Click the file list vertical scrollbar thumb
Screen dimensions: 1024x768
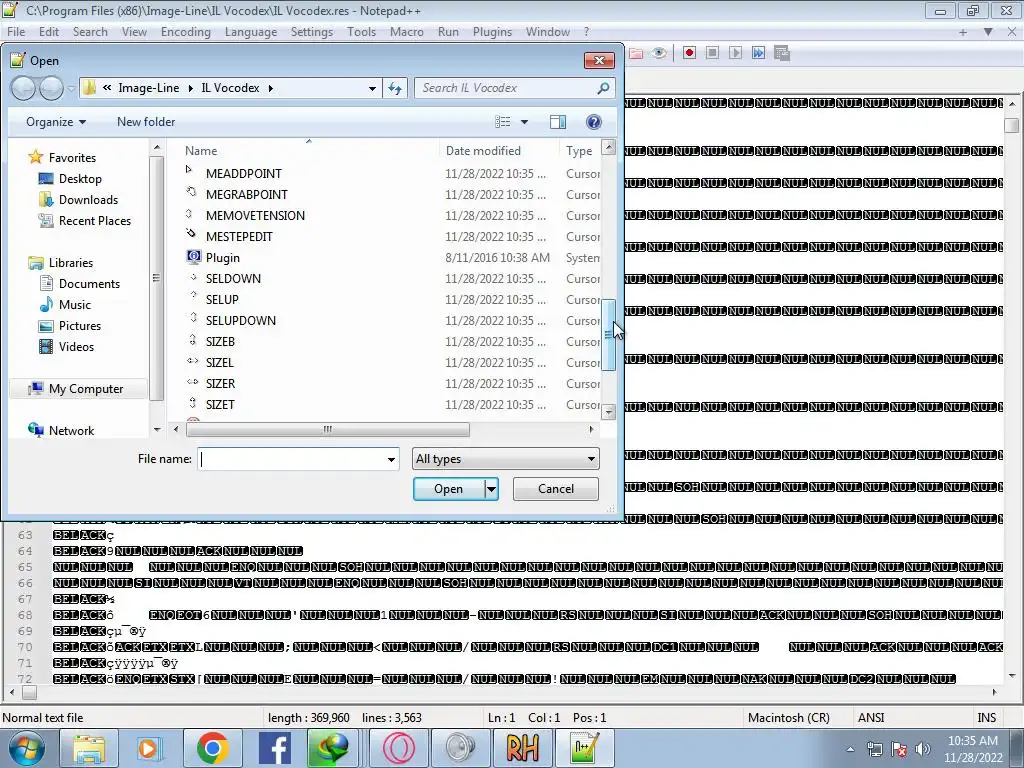608,335
